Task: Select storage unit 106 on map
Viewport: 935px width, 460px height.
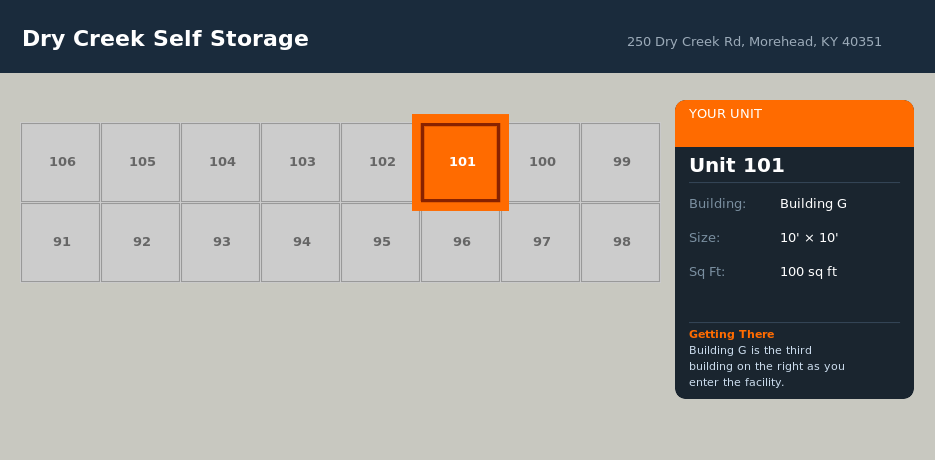Action: click(x=61, y=162)
